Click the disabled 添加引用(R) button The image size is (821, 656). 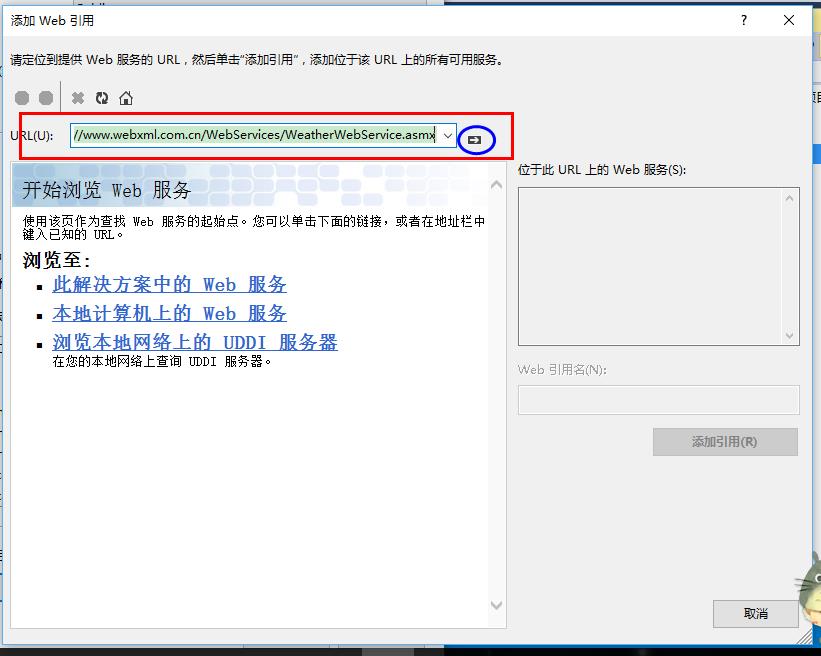click(725, 442)
